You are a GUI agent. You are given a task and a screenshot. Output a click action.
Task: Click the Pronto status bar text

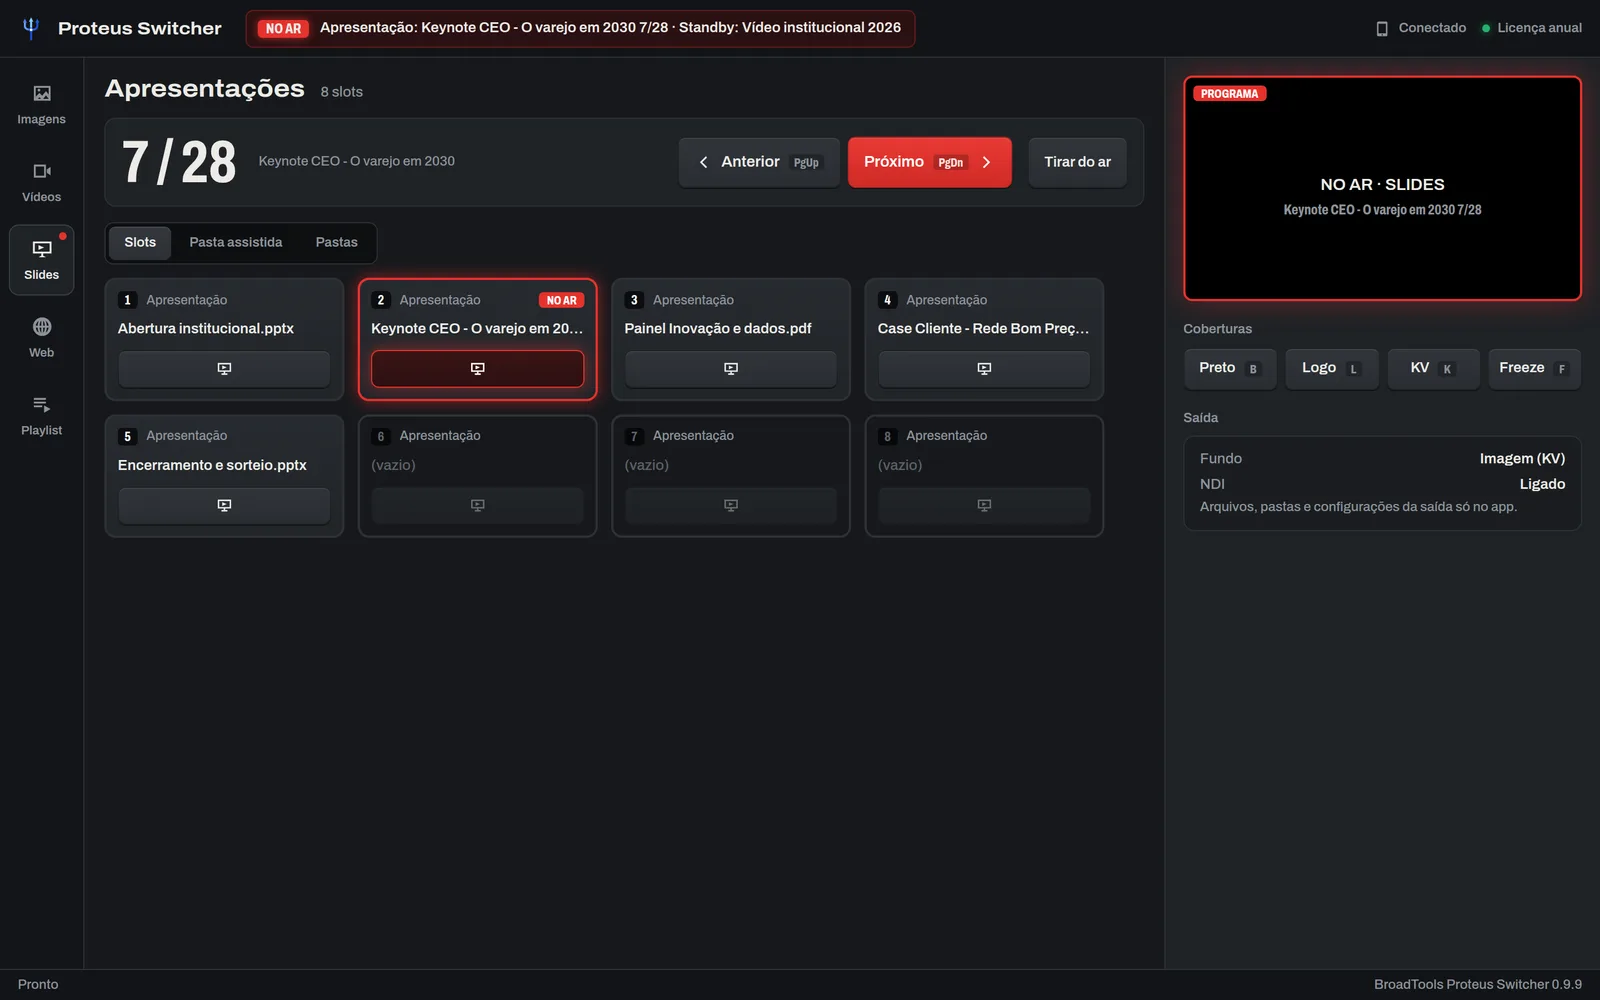(38, 985)
